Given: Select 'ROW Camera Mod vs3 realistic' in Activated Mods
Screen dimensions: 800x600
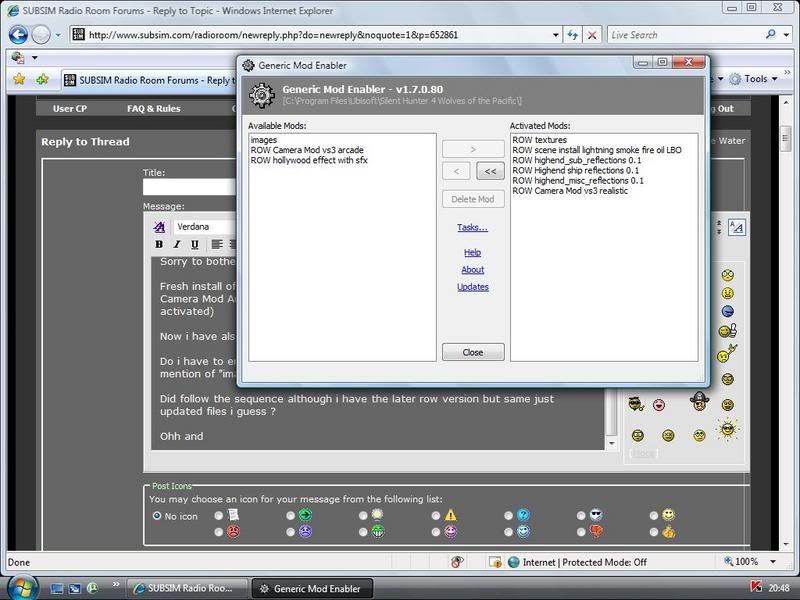Looking at the screenshot, I should click(570, 191).
